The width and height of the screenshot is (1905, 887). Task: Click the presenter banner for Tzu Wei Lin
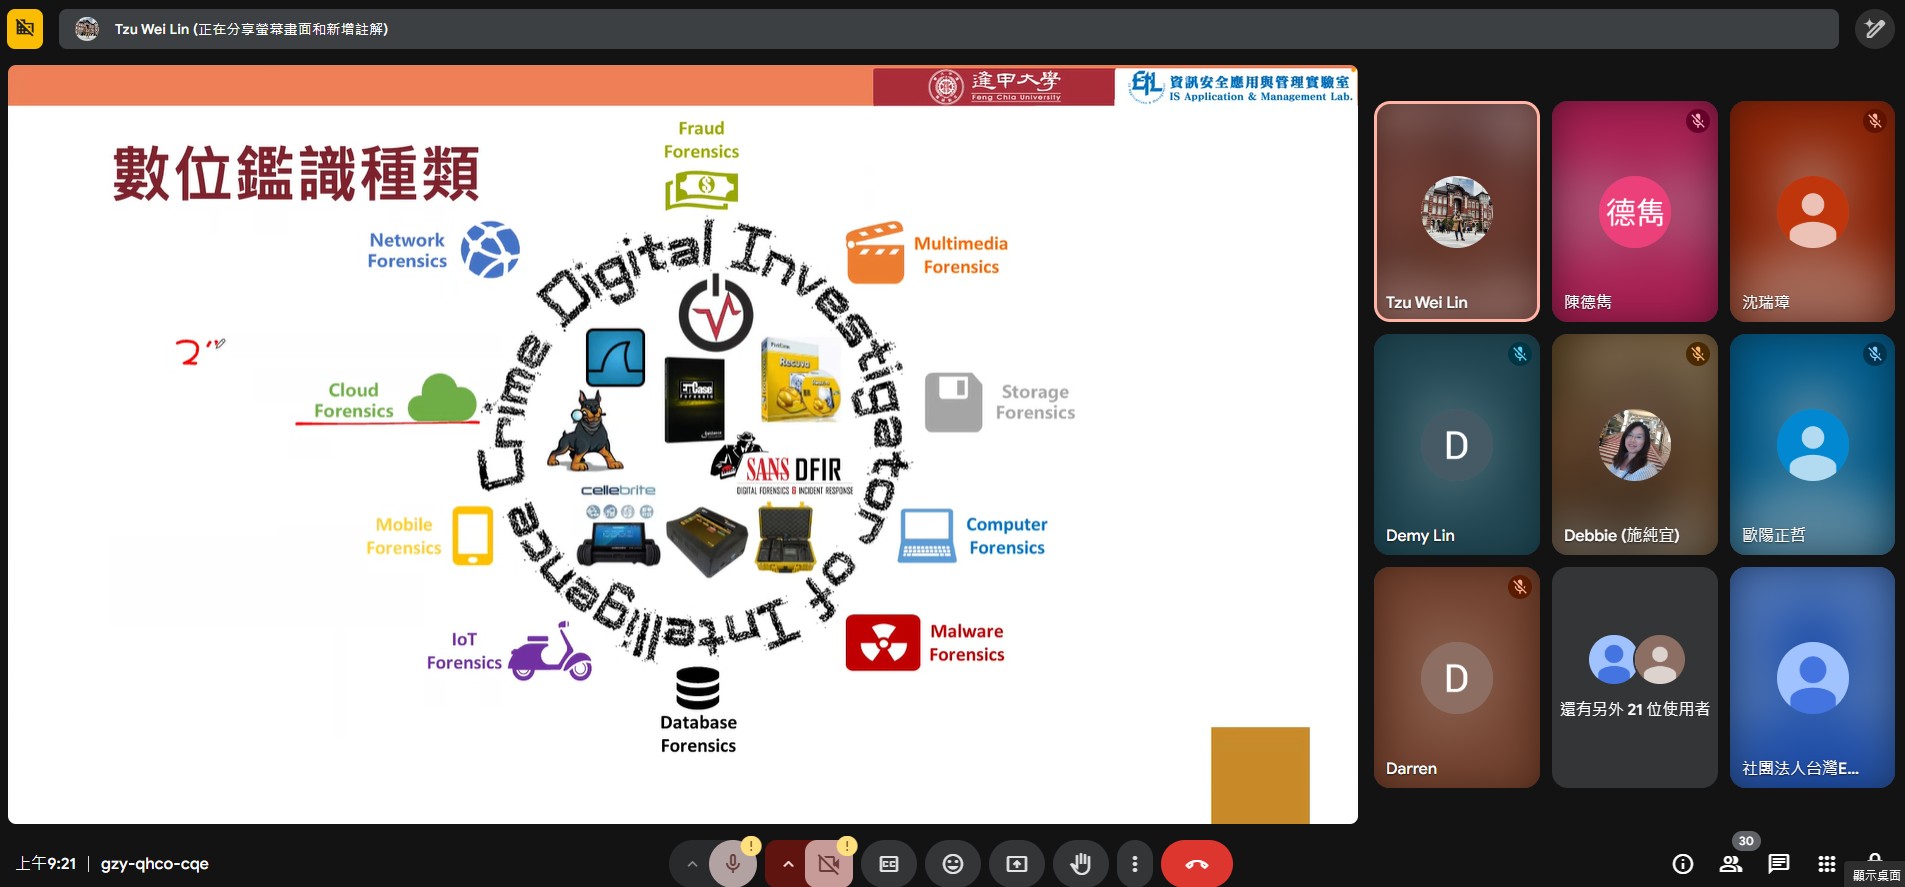pyautogui.click(x=948, y=29)
